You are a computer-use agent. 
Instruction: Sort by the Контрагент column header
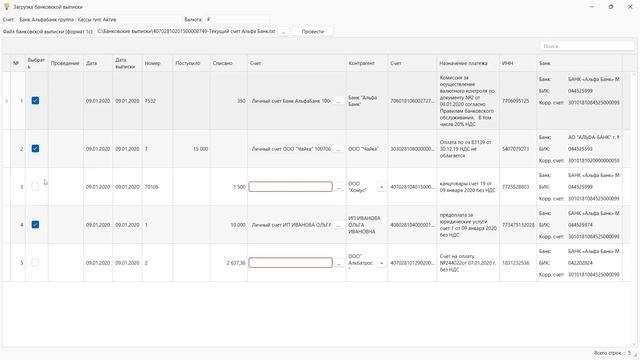pyautogui.click(x=367, y=63)
